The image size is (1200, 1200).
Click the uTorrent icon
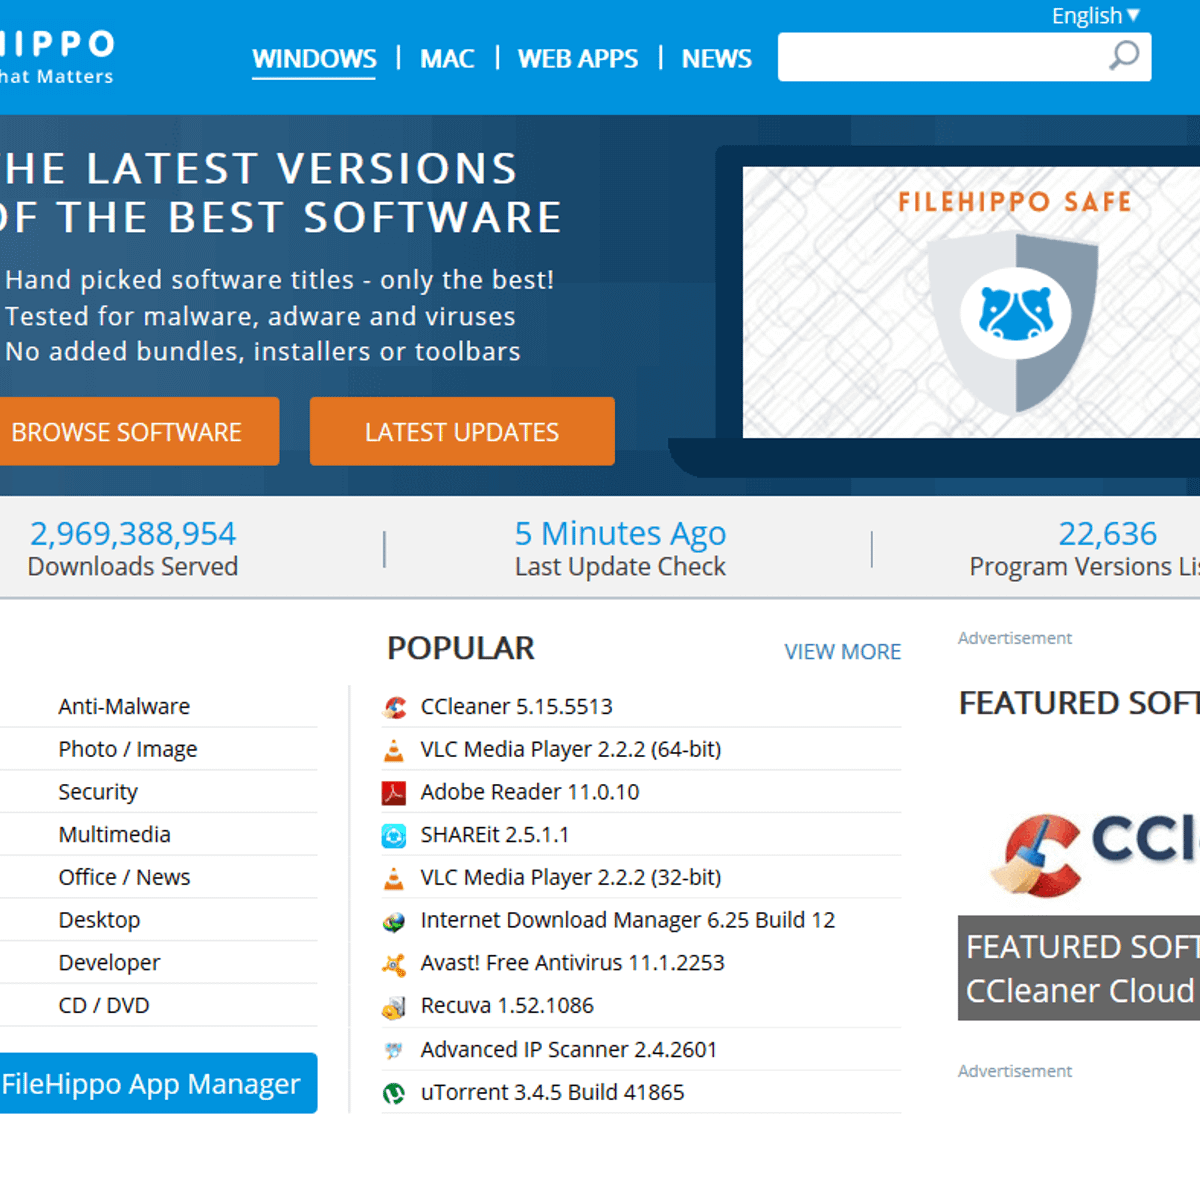(394, 1093)
